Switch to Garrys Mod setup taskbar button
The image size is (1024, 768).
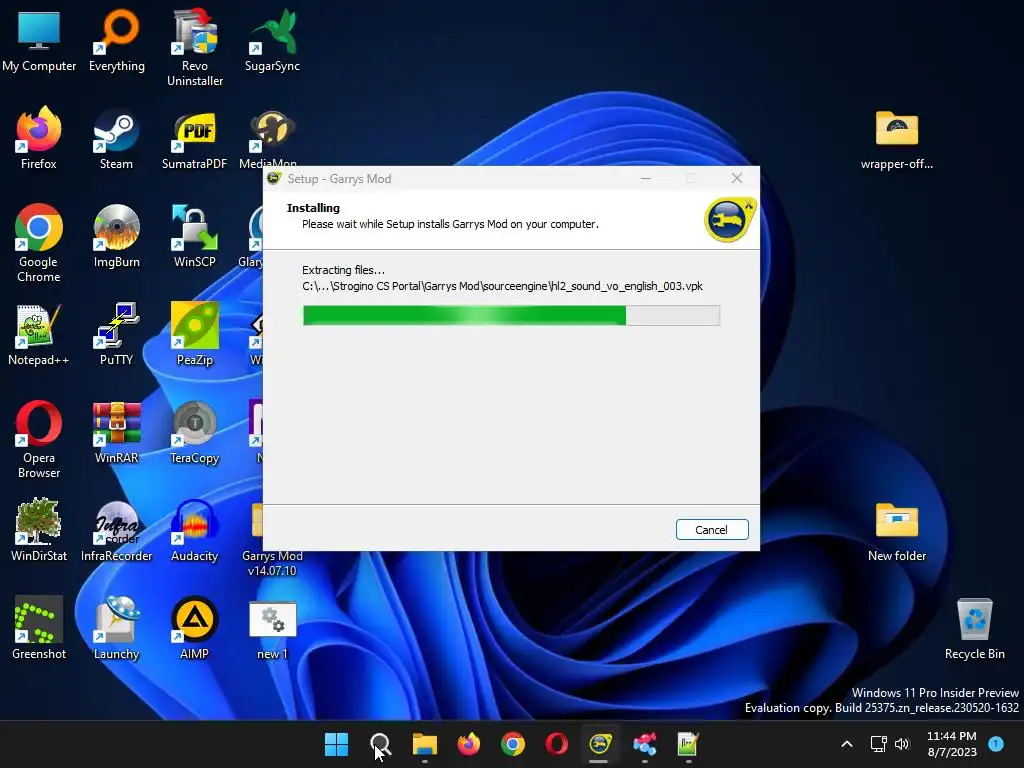600,744
